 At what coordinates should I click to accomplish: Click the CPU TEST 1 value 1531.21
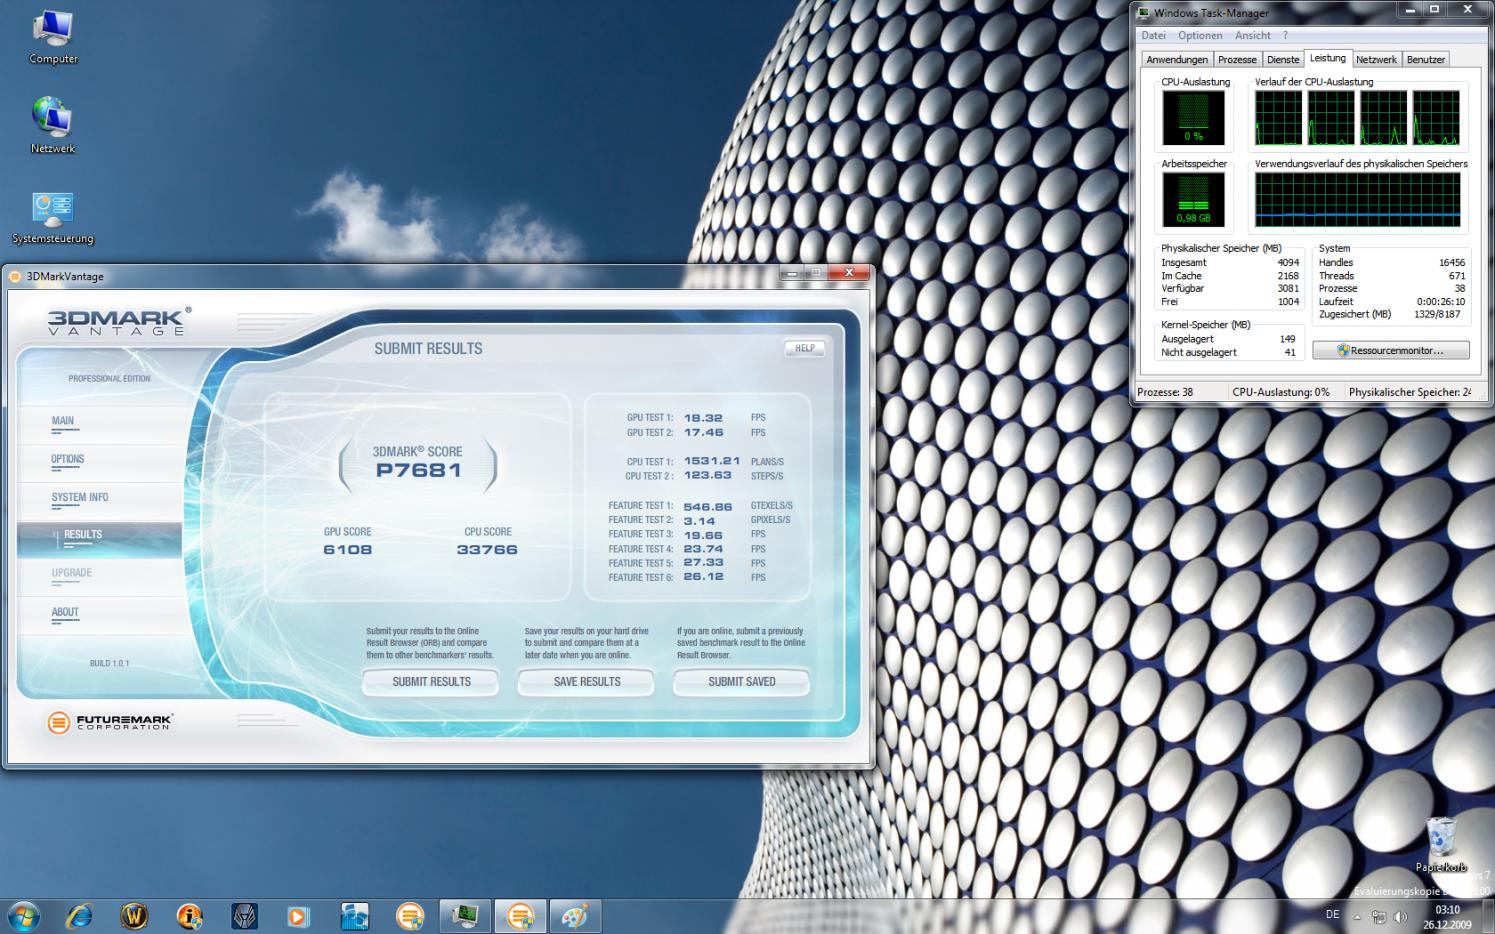[712, 461]
